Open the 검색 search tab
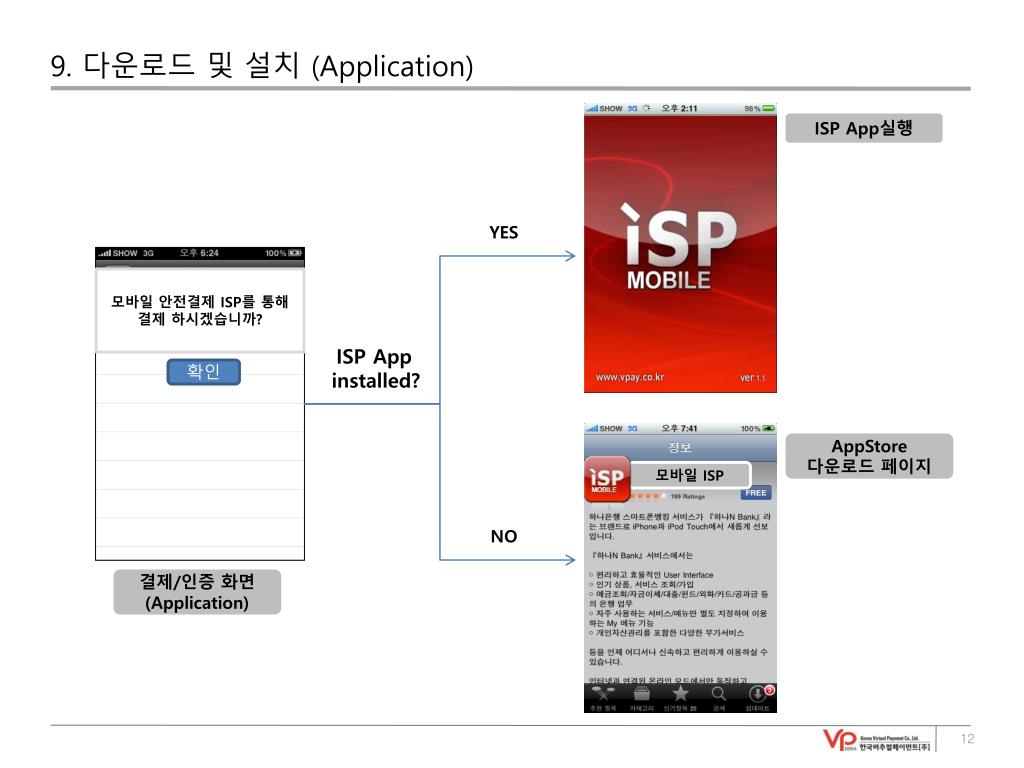1024x768 pixels. (x=718, y=698)
